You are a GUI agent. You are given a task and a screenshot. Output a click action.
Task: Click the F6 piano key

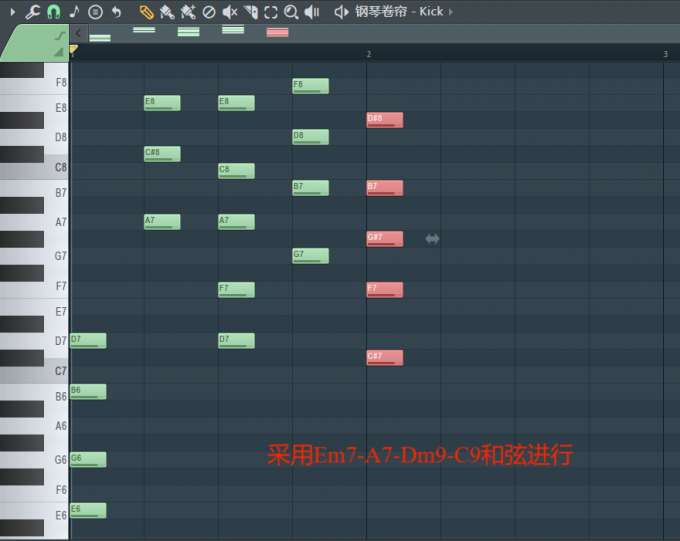click(x=56, y=490)
